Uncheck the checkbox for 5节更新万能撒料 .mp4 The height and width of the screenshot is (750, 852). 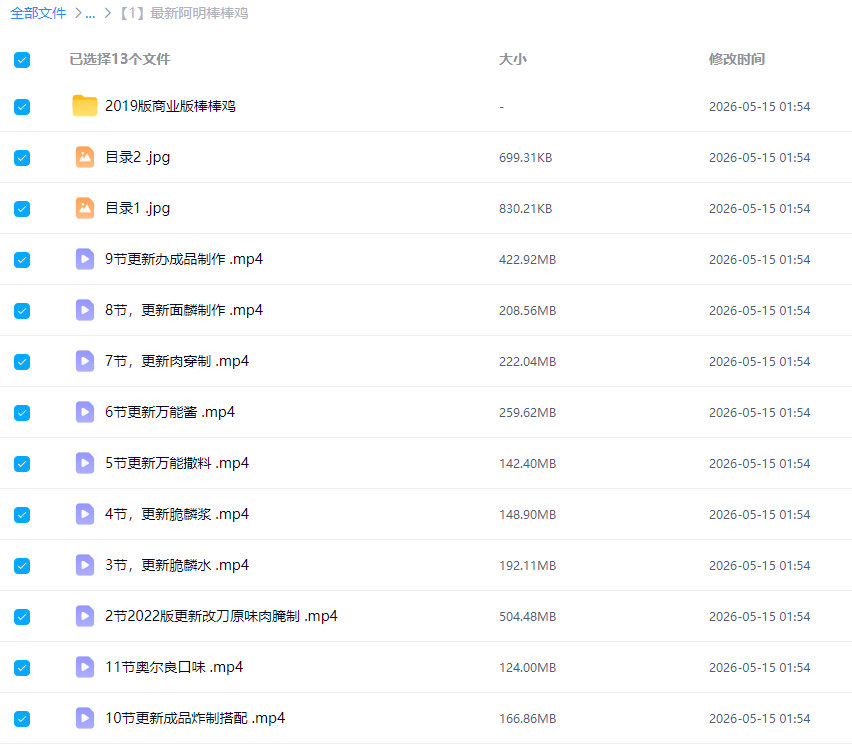click(22, 464)
